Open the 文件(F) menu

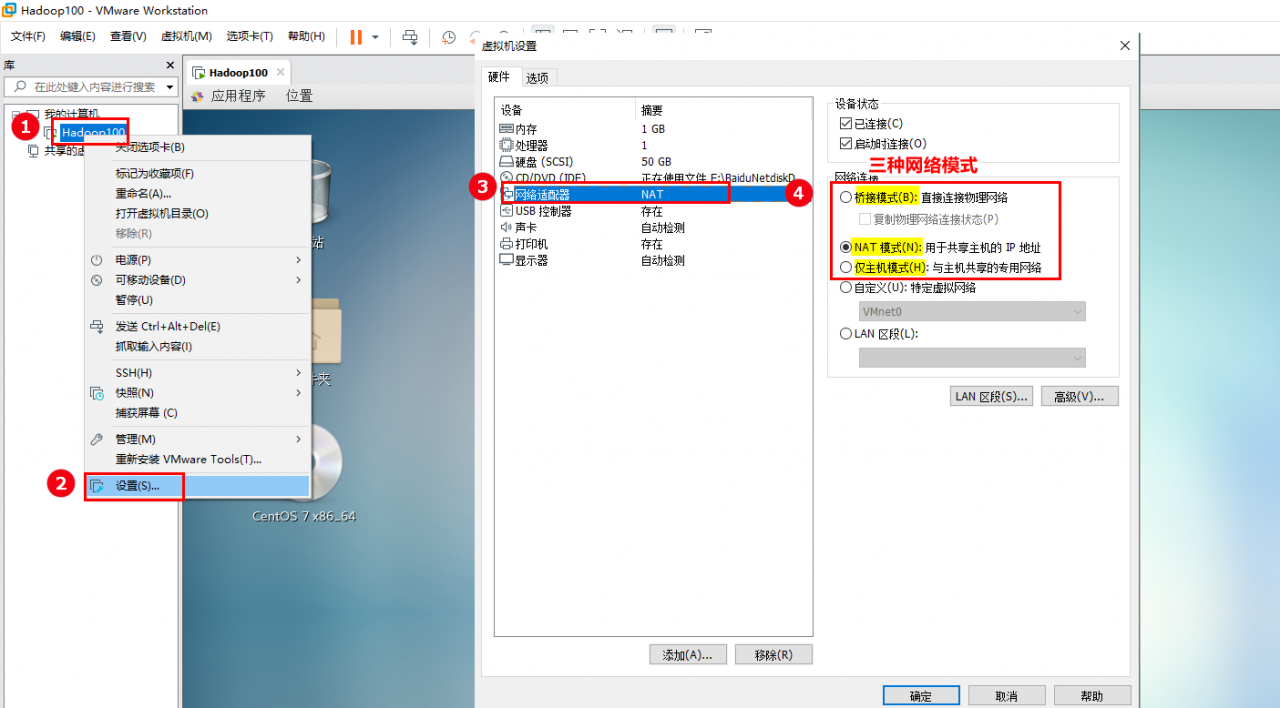[x=28, y=37]
